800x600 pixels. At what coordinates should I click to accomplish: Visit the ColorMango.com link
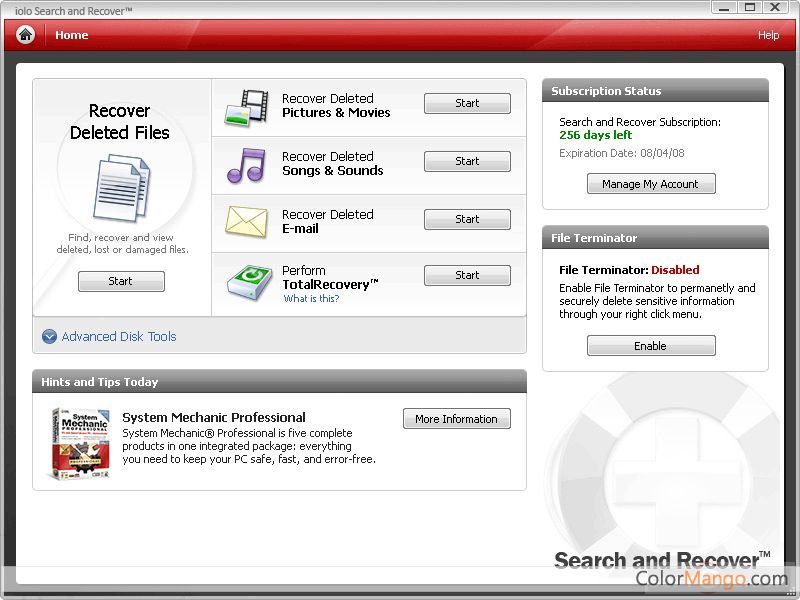pos(711,580)
